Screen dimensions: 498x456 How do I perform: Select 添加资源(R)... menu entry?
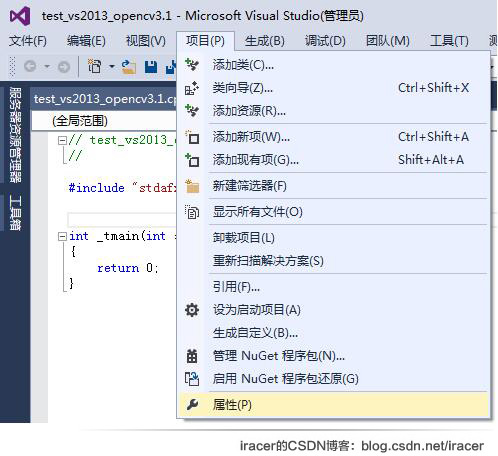pos(333,111)
